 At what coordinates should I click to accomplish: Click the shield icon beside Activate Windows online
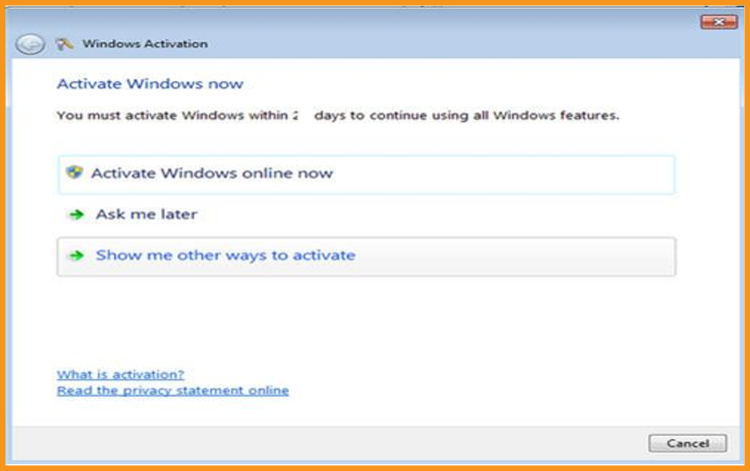[x=75, y=172]
